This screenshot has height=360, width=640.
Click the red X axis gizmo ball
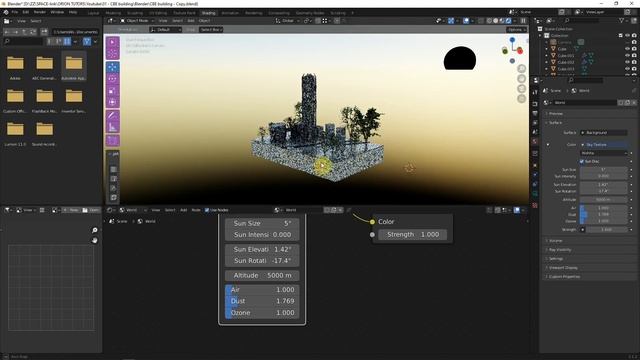520,51
